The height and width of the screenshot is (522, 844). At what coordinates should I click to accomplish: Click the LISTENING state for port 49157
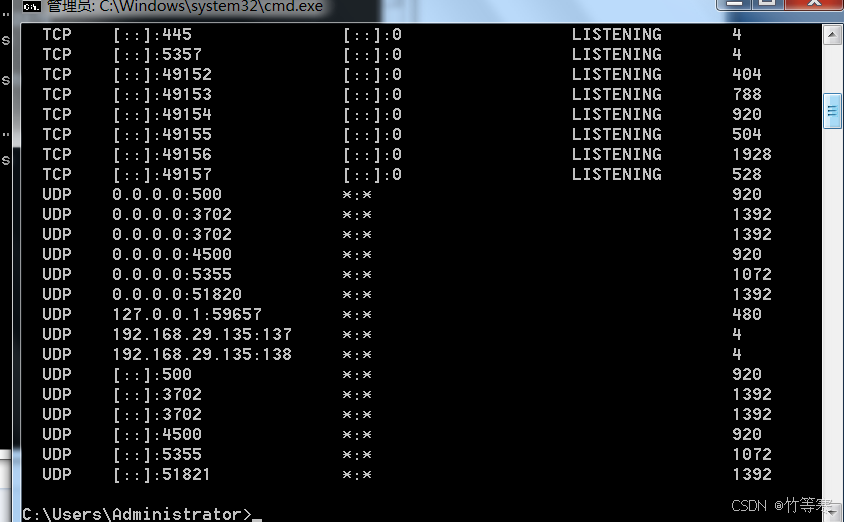click(616, 174)
